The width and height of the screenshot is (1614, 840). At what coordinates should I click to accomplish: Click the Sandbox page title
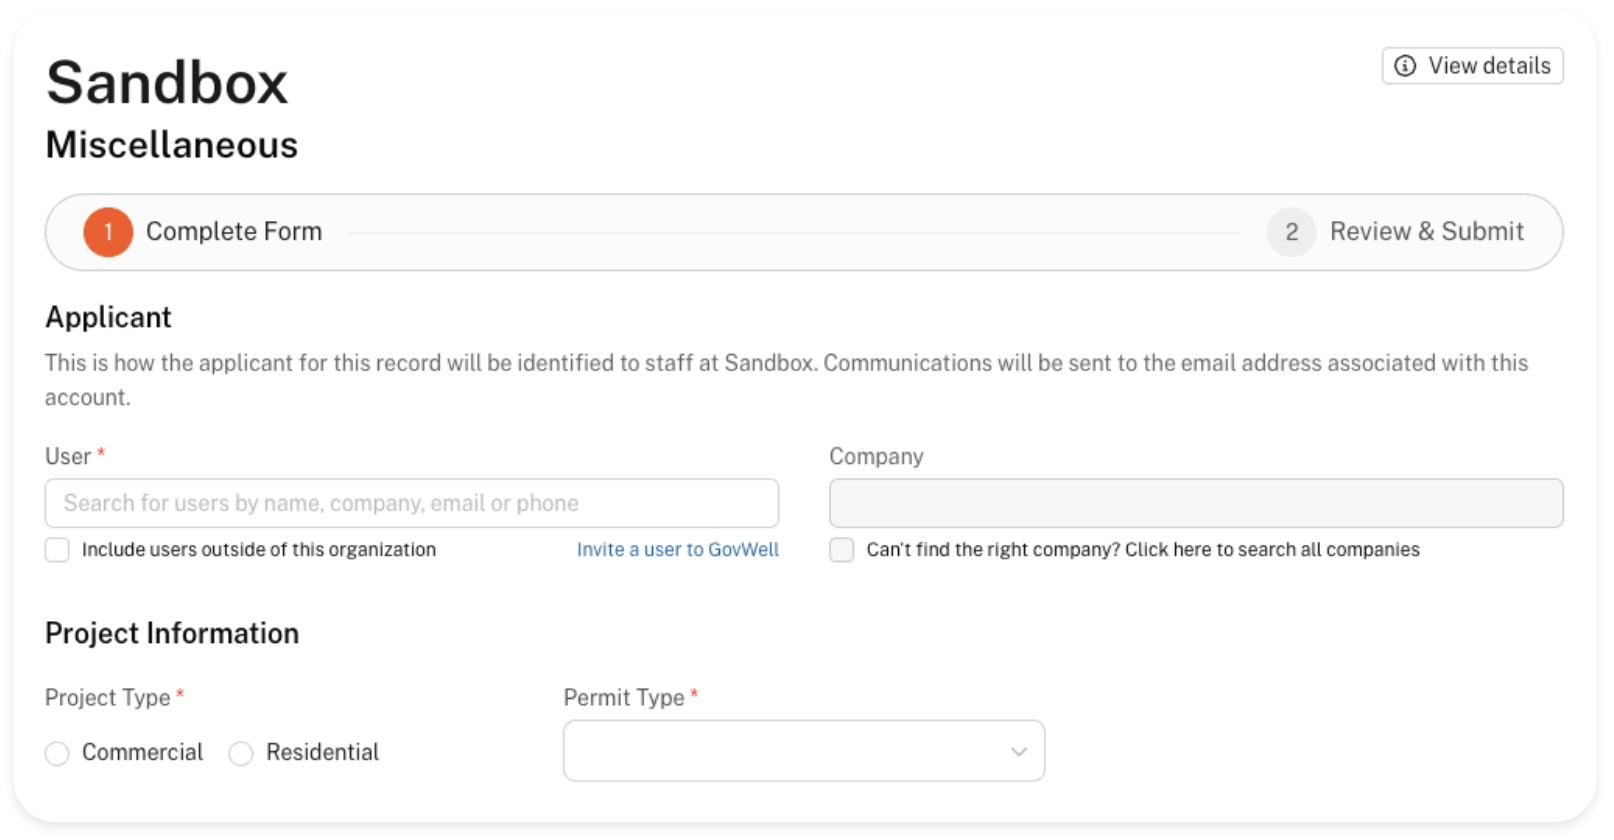tap(167, 82)
